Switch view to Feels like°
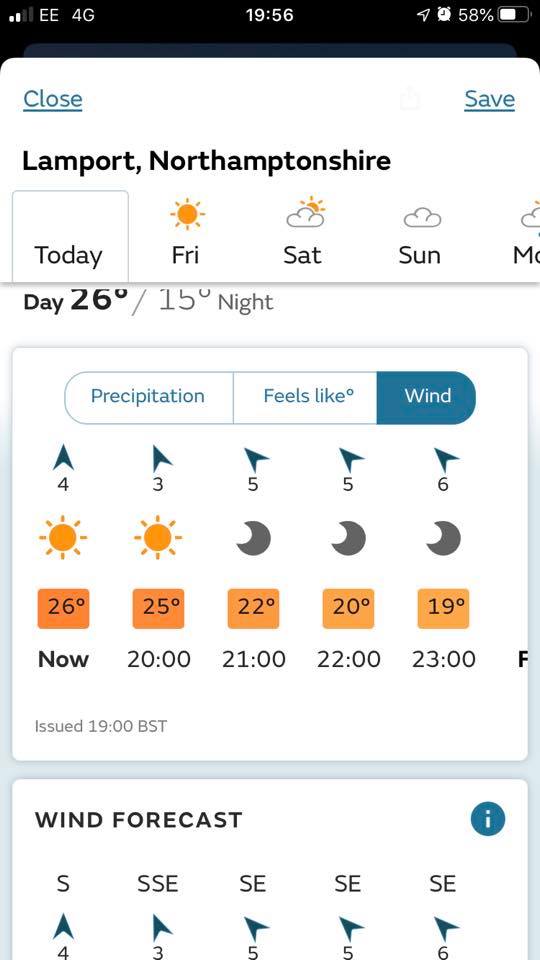Image resolution: width=540 pixels, height=960 pixels. 306,396
